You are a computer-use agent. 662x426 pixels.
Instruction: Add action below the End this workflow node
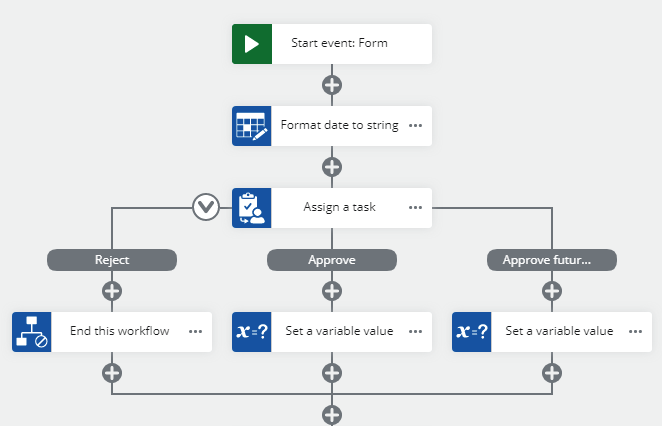(112, 373)
